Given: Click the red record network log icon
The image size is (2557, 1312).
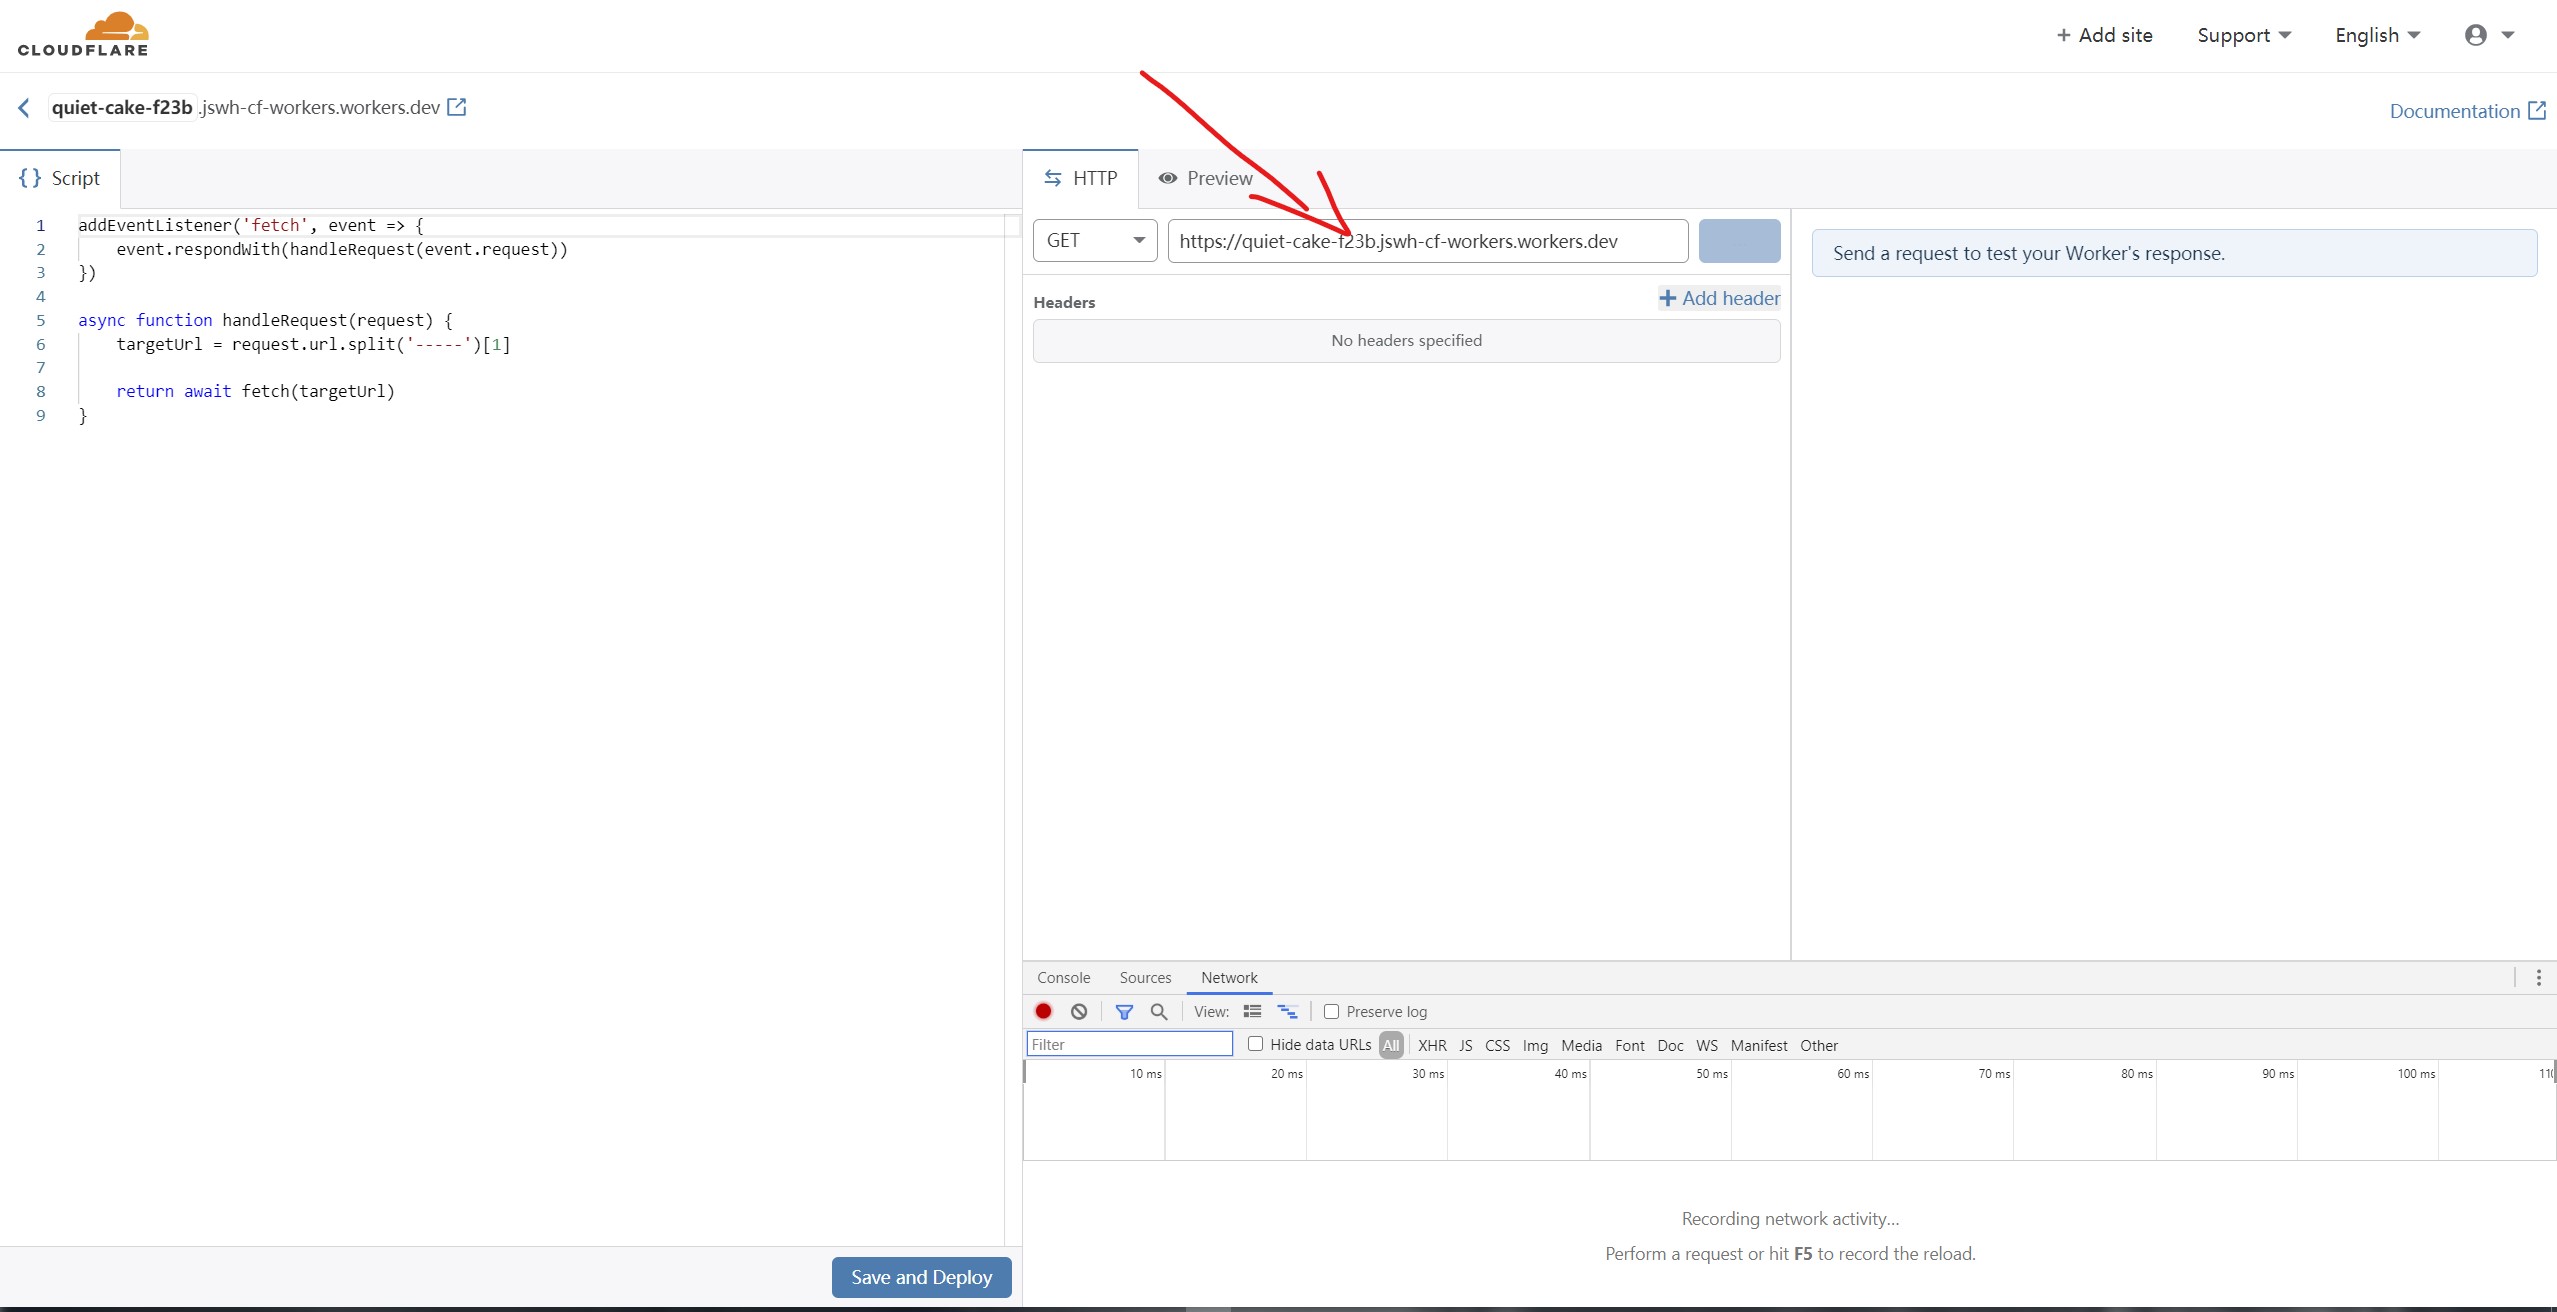Looking at the screenshot, I should coord(1043,1011).
